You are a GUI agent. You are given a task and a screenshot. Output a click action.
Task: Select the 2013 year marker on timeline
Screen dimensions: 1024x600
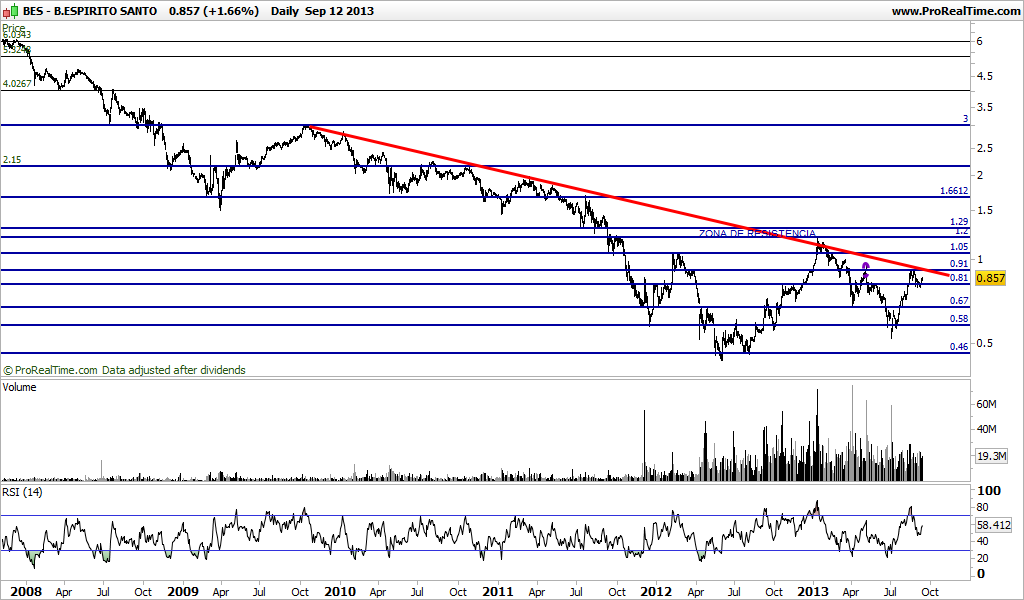tap(814, 592)
